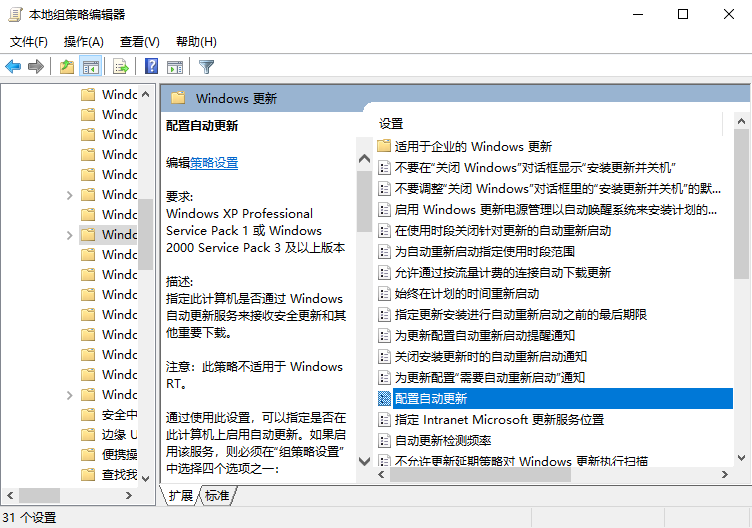The width and height of the screenshot is (752, 528).
Task: Click the folder icon next to 安全中
Action: (x=88, y=414)
